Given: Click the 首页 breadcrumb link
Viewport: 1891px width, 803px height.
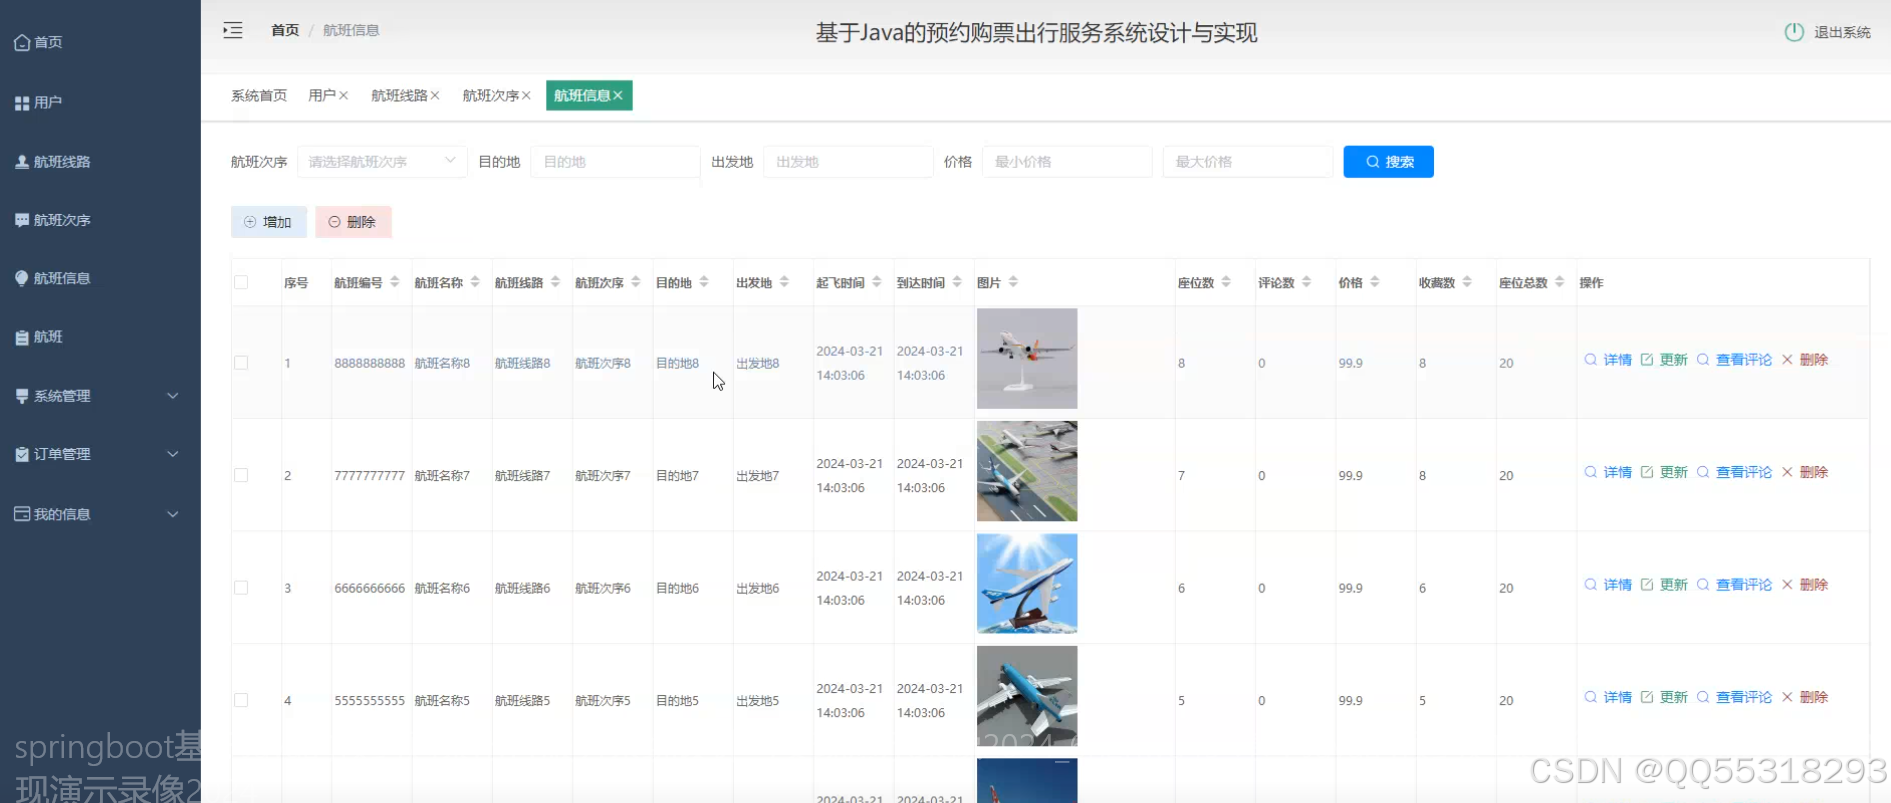Looking at the screenshot, I should point(285,30).
